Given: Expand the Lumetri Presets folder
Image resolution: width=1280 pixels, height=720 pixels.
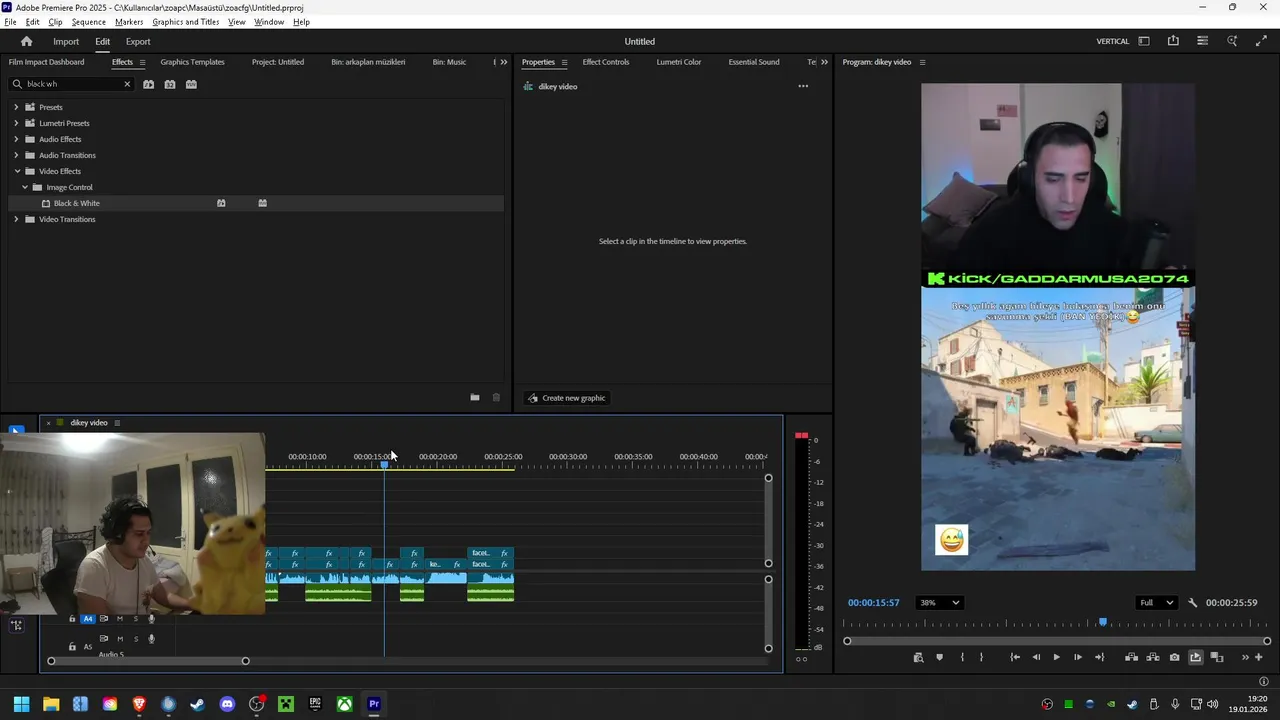Looking at the screenshot, I should tap(16, 123).
